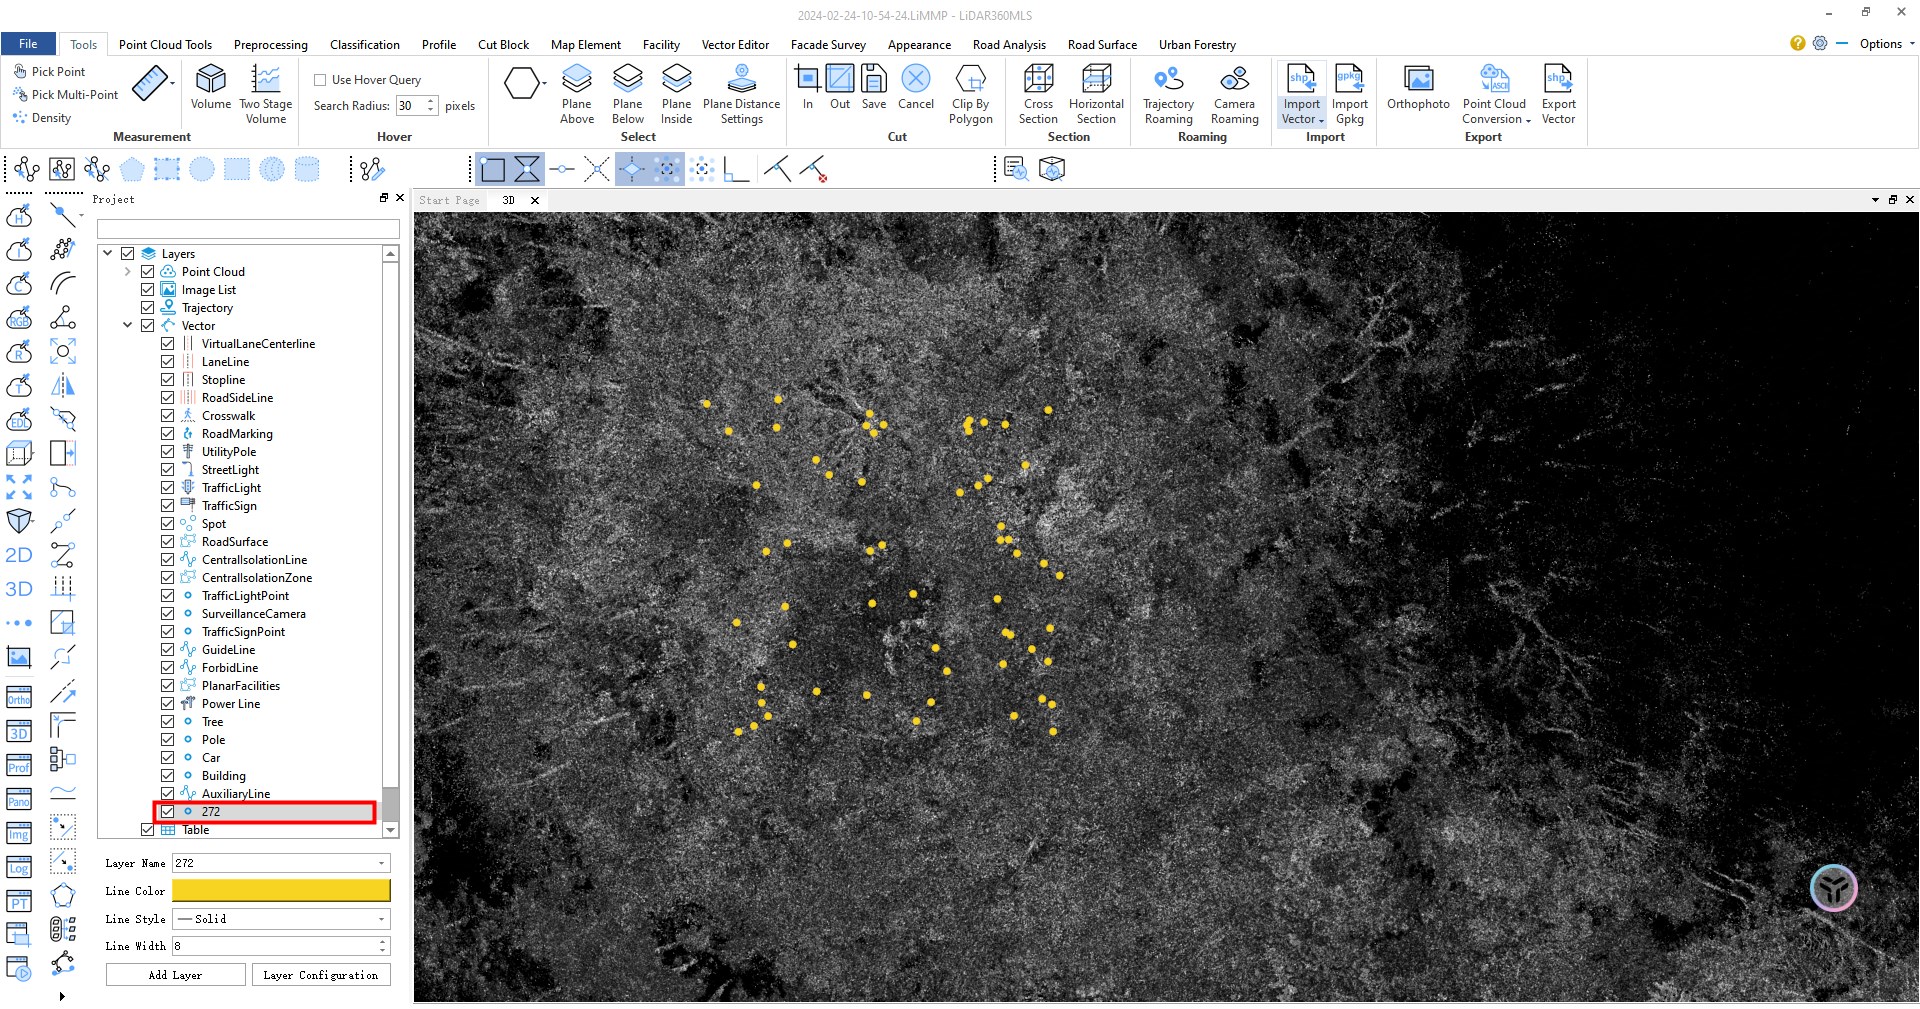This screenshot has width=1920, height=1009.
Task: Click Export Vector
Action: (x=1558, y=94)
